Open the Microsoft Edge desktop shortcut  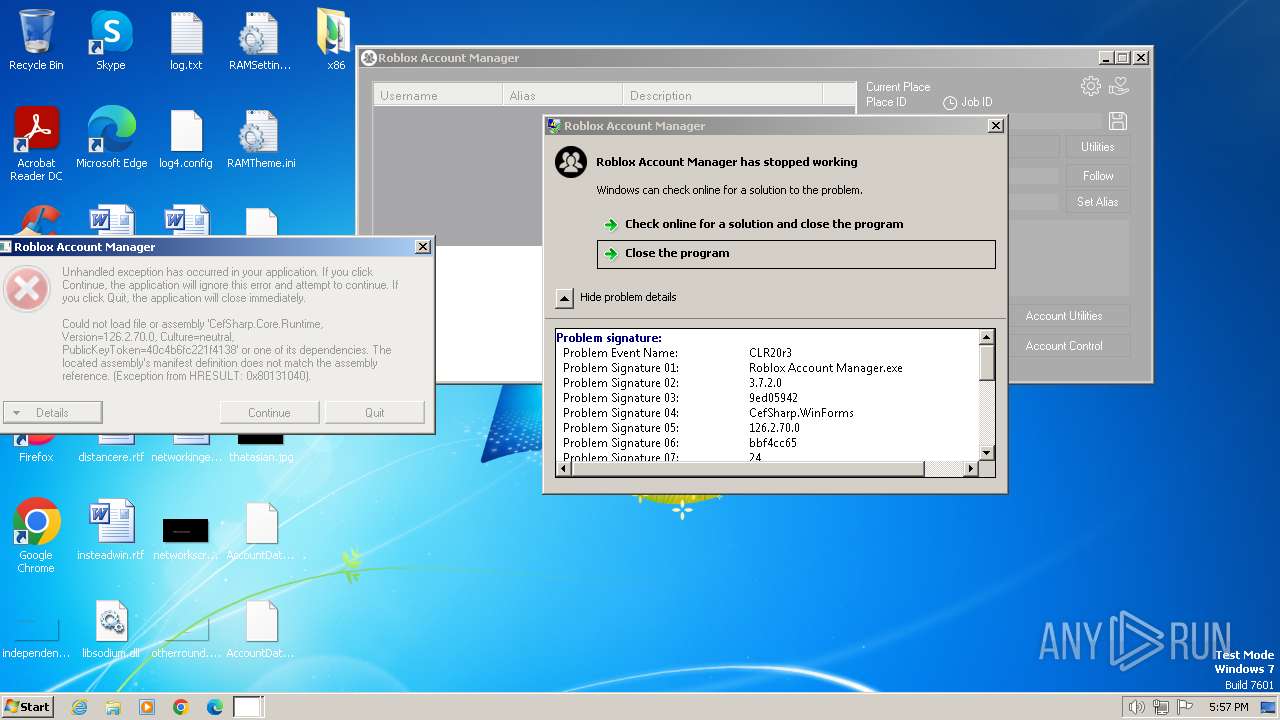(x=111, y=138)
